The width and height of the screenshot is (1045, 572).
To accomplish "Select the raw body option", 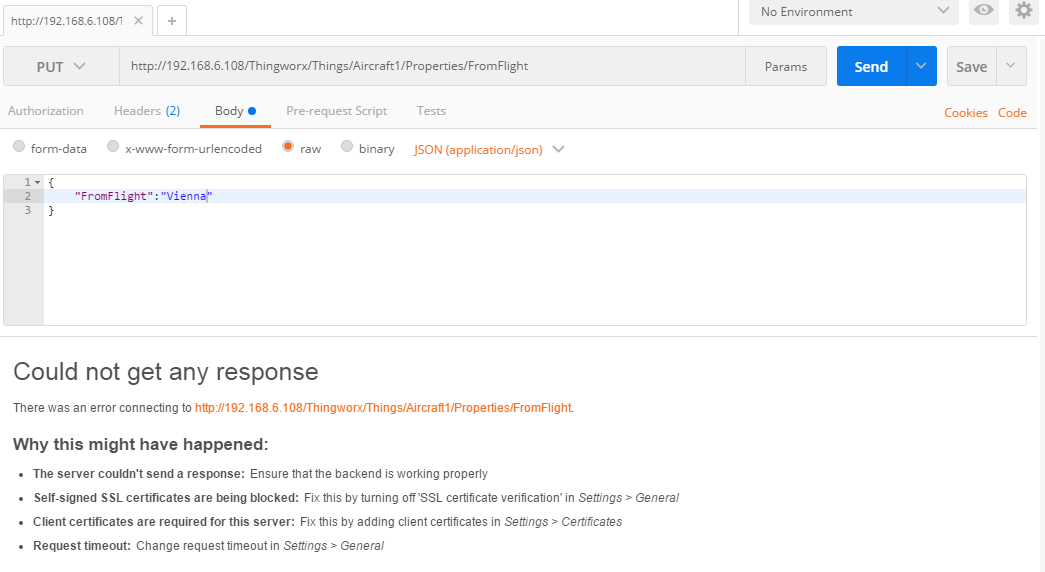I will click(288, 147).
